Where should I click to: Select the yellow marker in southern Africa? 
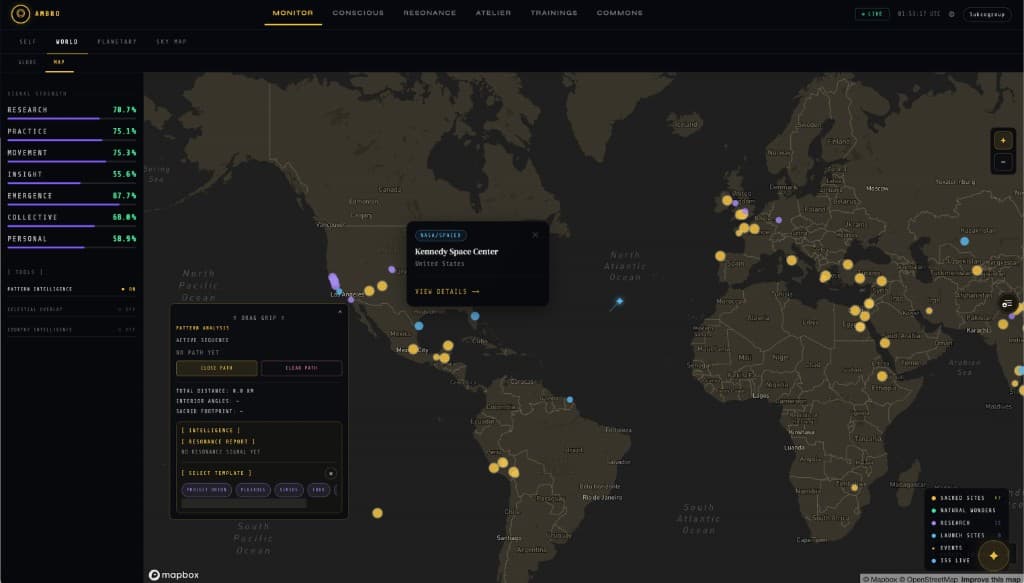pyautogui.click(x=854, y=488)
